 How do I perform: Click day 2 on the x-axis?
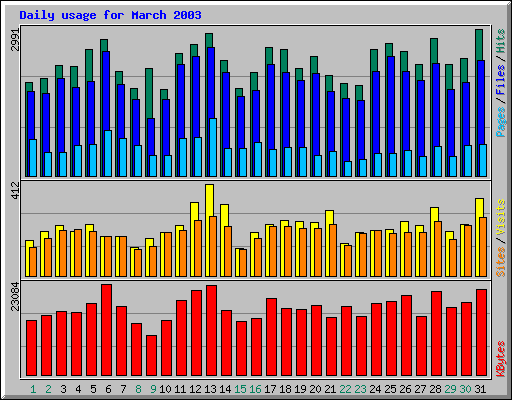[x=48, y=389]
